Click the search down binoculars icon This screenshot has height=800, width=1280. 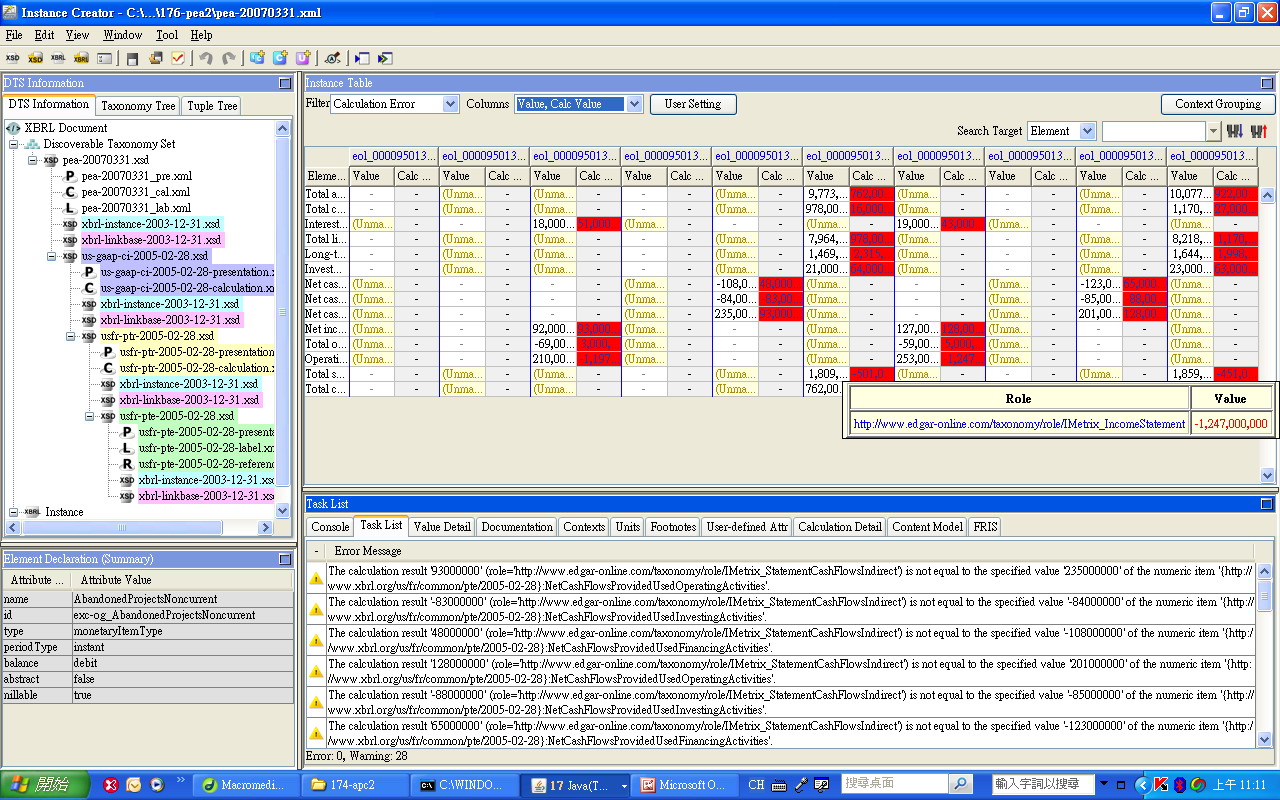[1234, 131]
